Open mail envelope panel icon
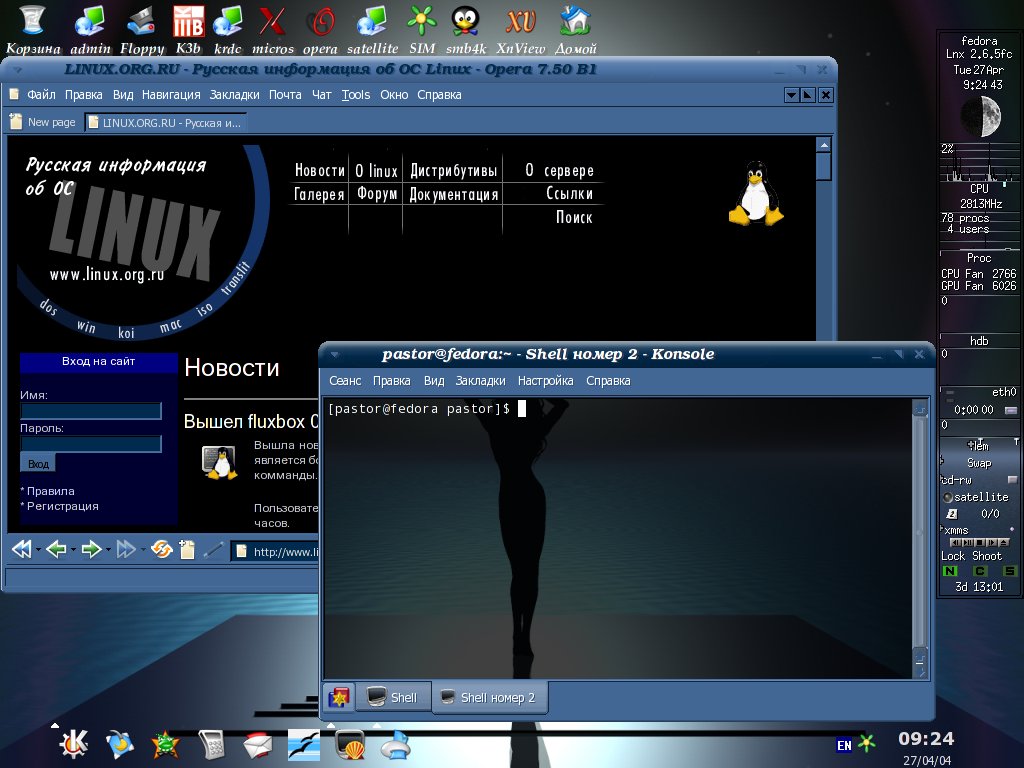 pyautogui.click(x=258, y=745)
